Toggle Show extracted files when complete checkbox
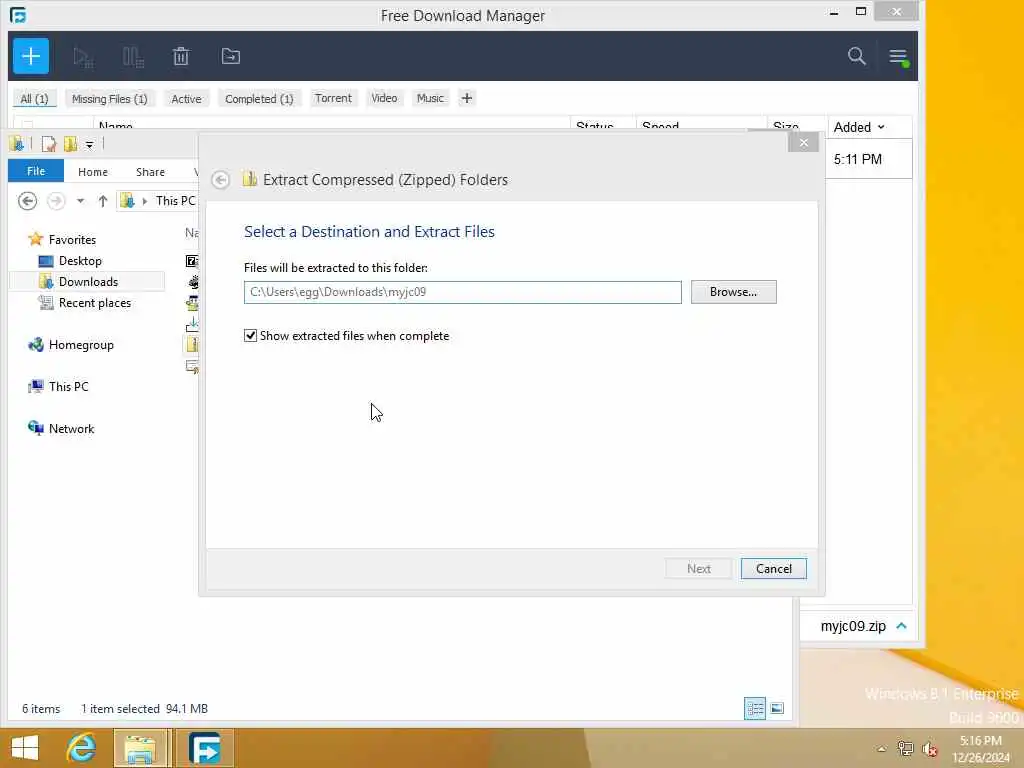This screenshot has width=1024, height=768. 250,336
